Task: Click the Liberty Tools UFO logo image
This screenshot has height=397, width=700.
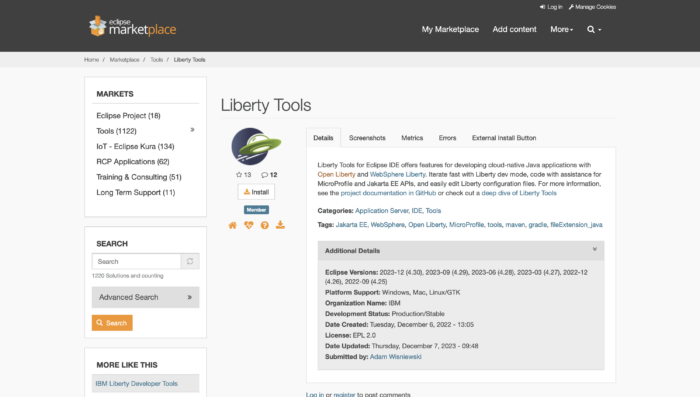Action: click(x=256, y=146)
